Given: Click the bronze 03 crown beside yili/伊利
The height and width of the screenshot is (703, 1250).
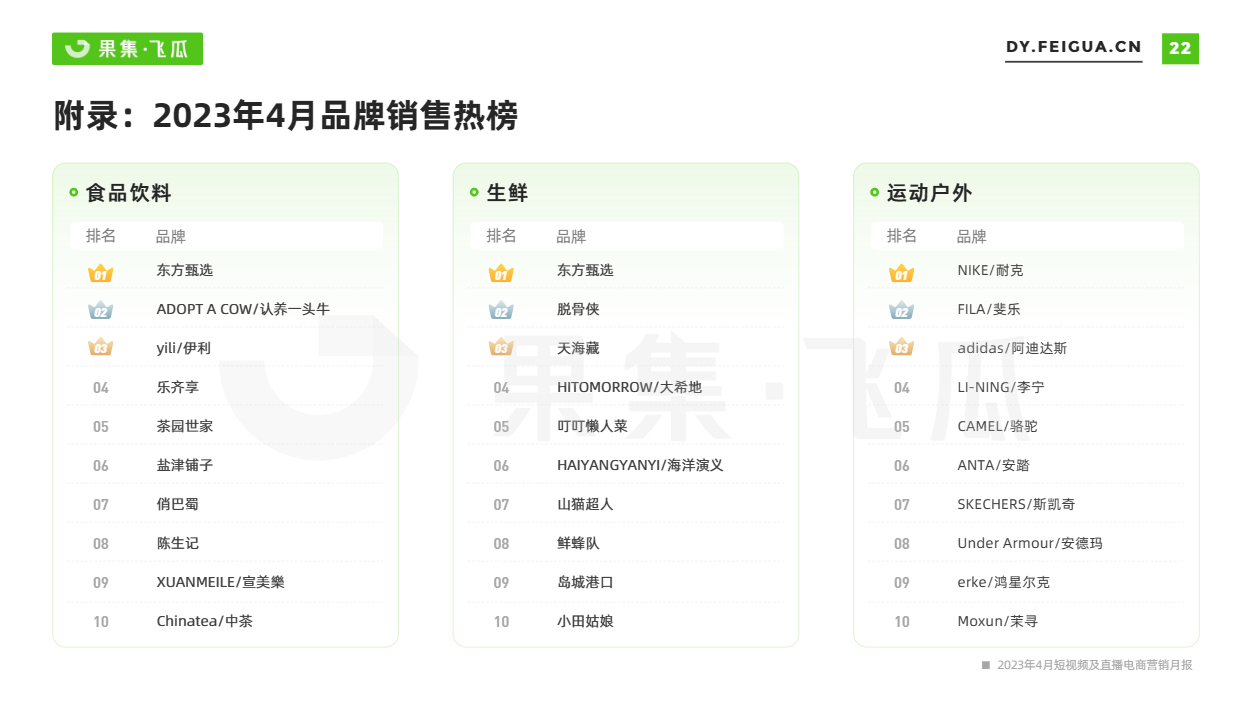Looking at the screenshot, I should coord(101,348).
